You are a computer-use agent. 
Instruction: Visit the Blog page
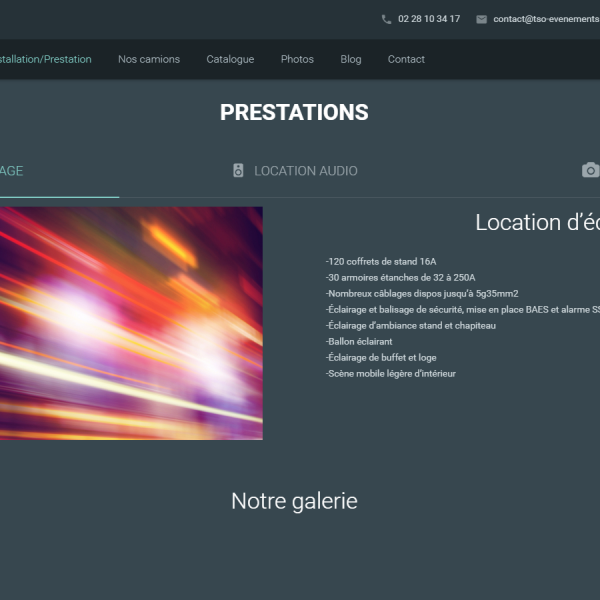click(x=351, y=59)
